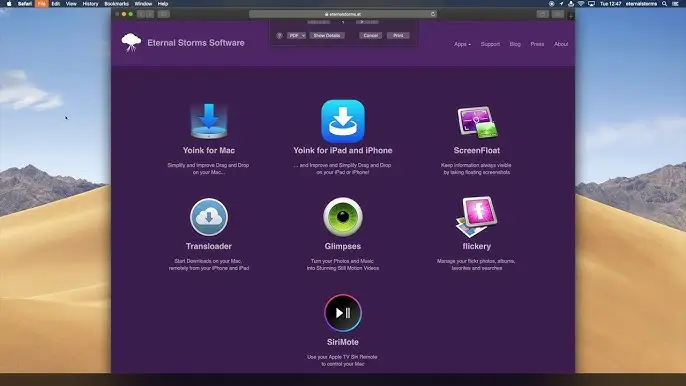Show Safari's tab overview button
The height and width of the screenshot is (386, 686).
point(557,14)
